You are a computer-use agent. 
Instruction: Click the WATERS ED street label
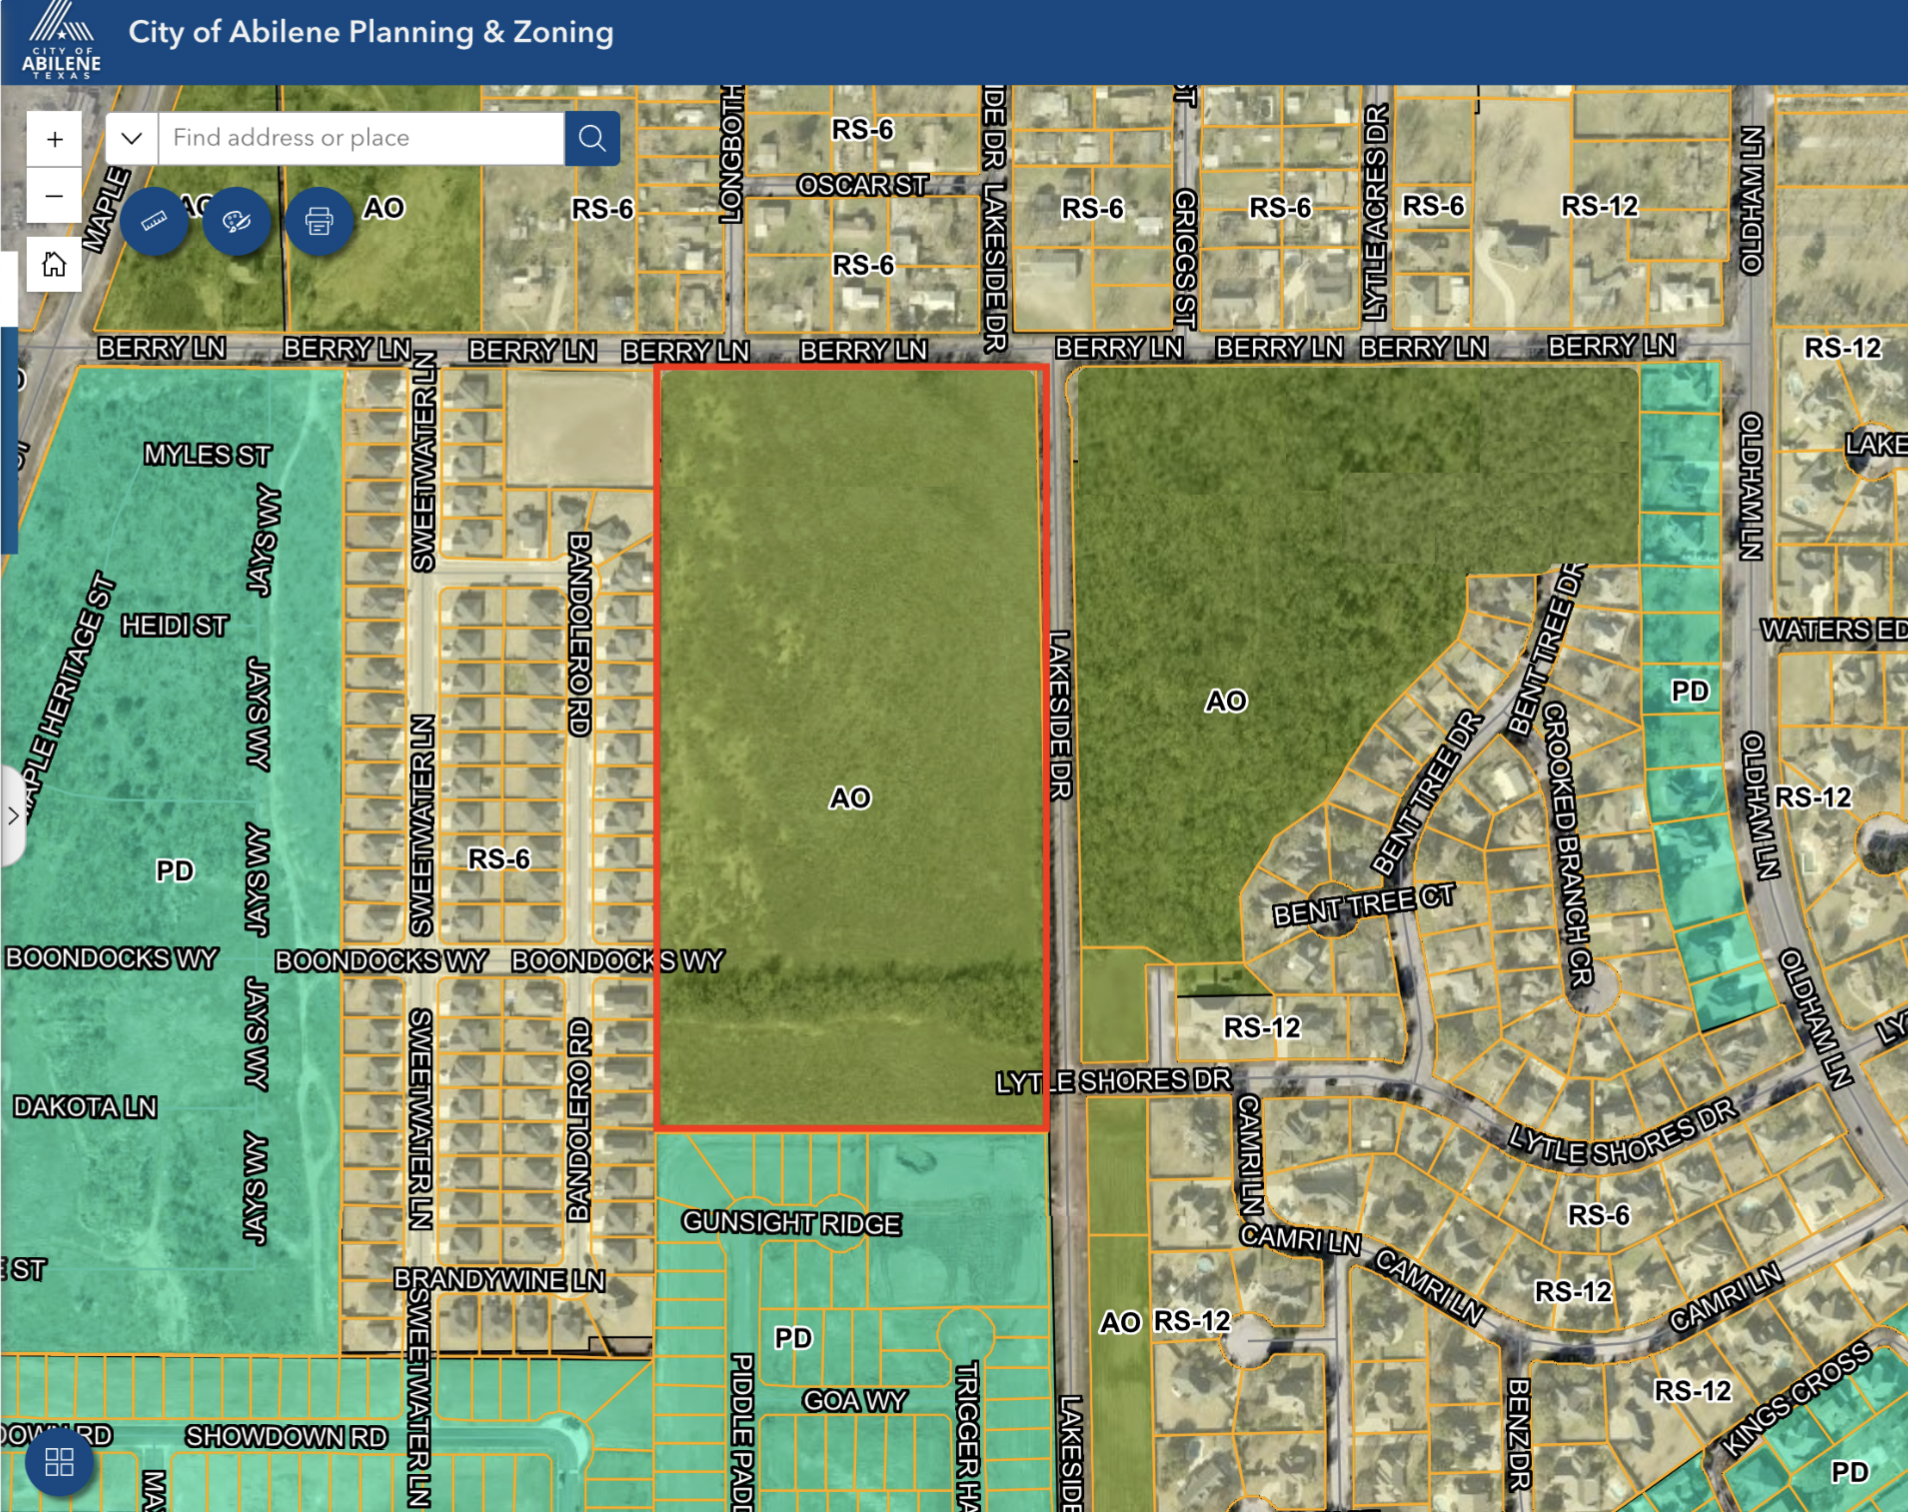[x=1833, y=630]
